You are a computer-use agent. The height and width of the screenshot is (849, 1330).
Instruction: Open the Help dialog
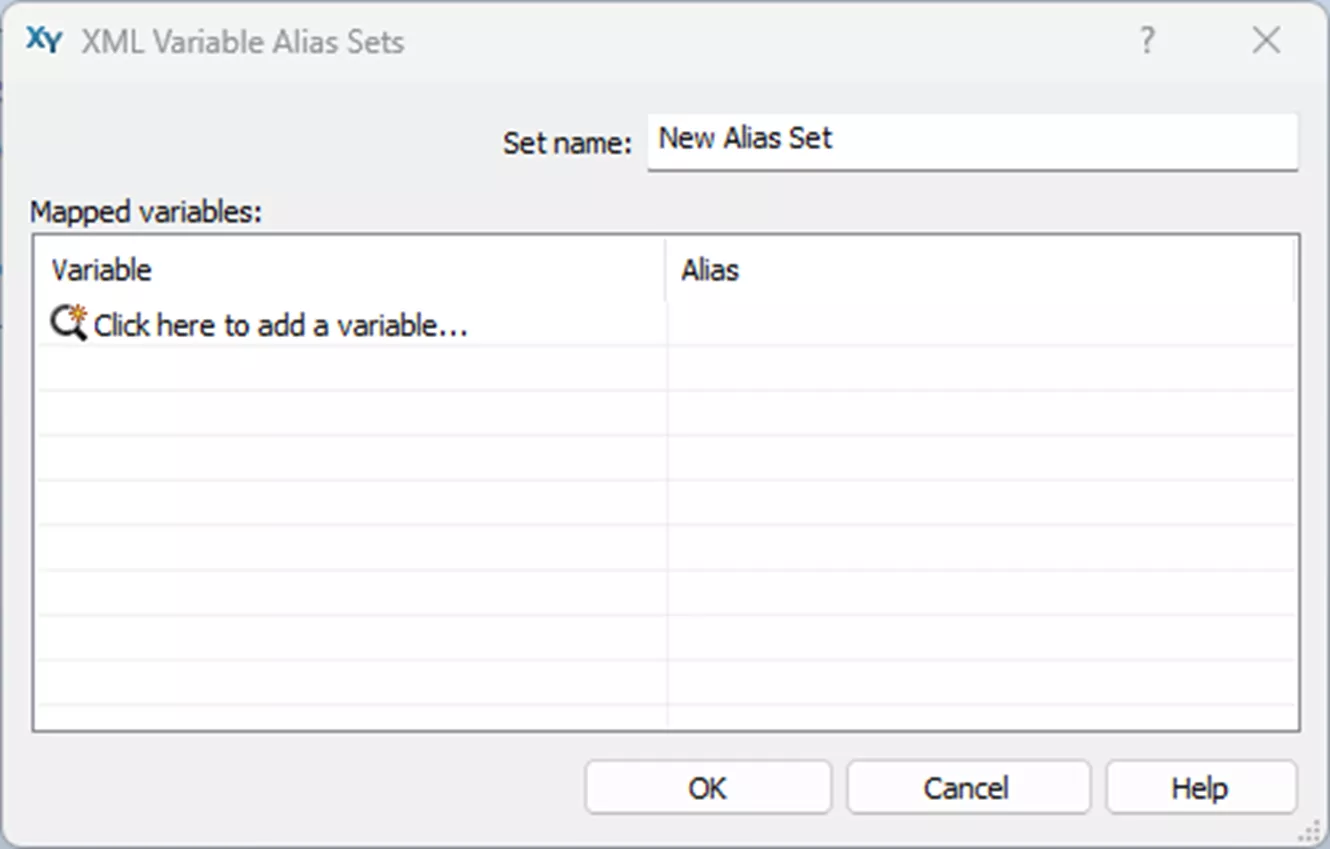click(x=1200, y=787)
